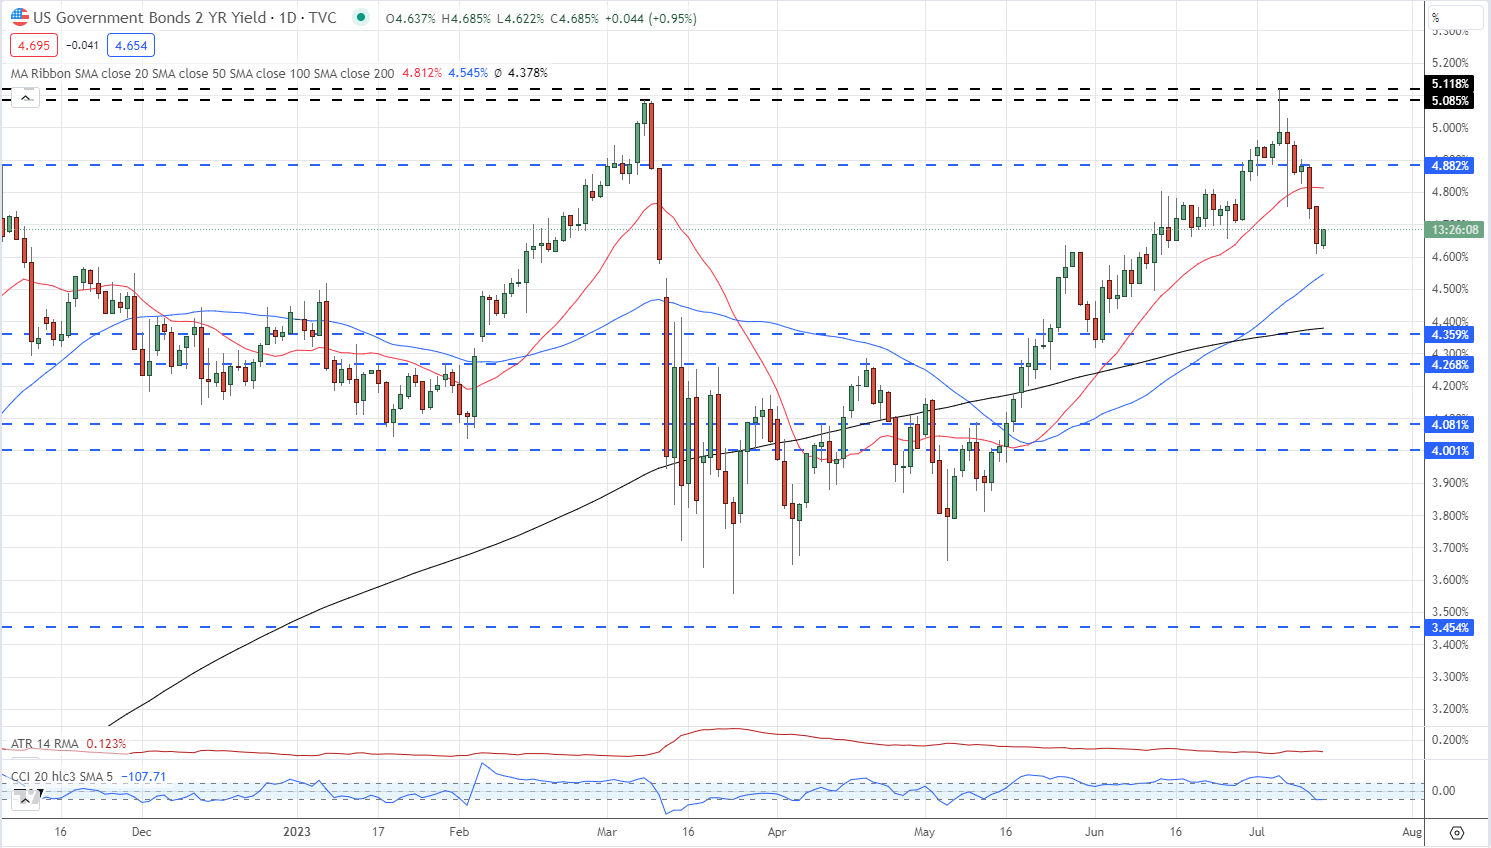
Task: Click the blue 4.545% SMA 50 value
Action: (468, 73)
